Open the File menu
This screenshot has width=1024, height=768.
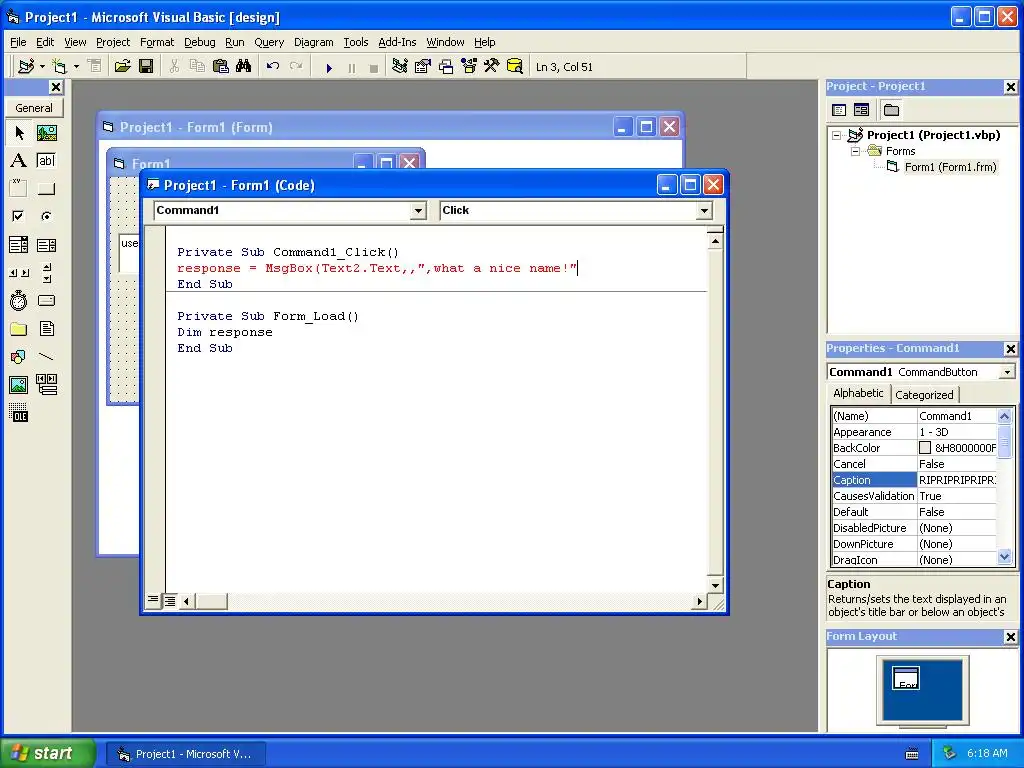[18, 42]
